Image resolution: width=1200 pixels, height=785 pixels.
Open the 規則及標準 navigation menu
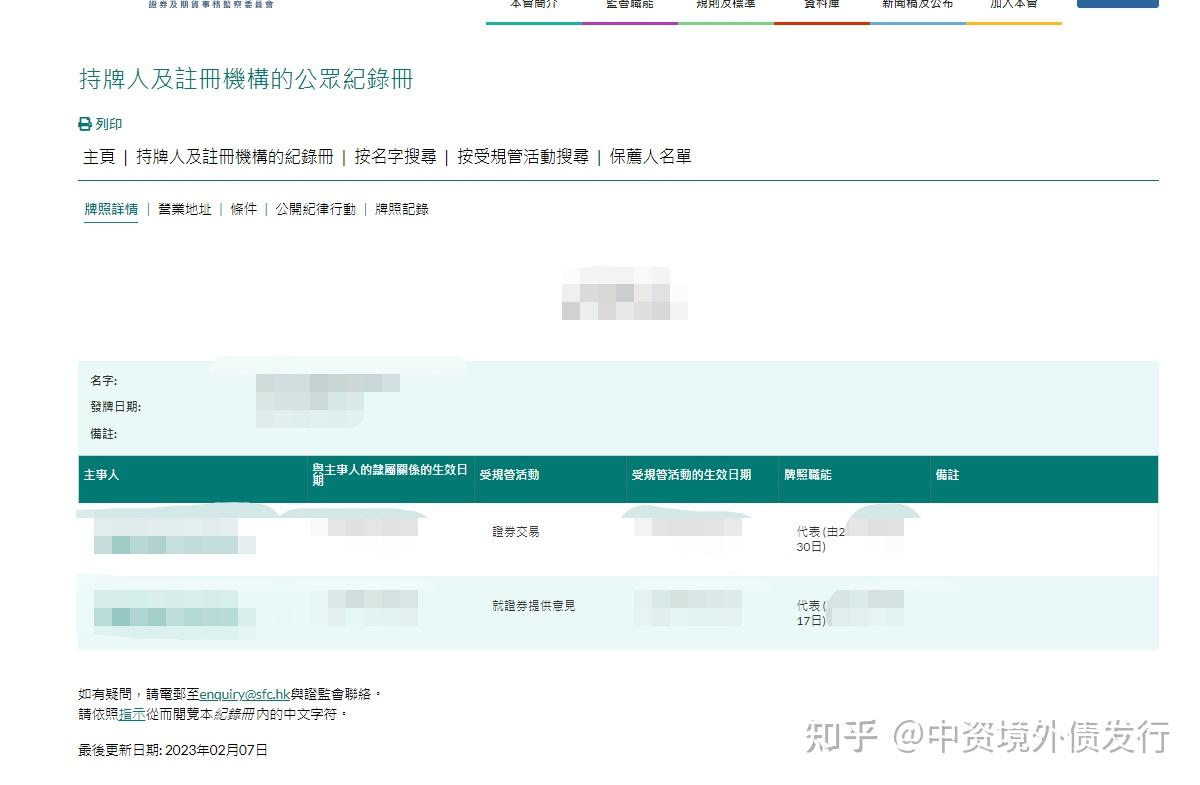[724, 4]
